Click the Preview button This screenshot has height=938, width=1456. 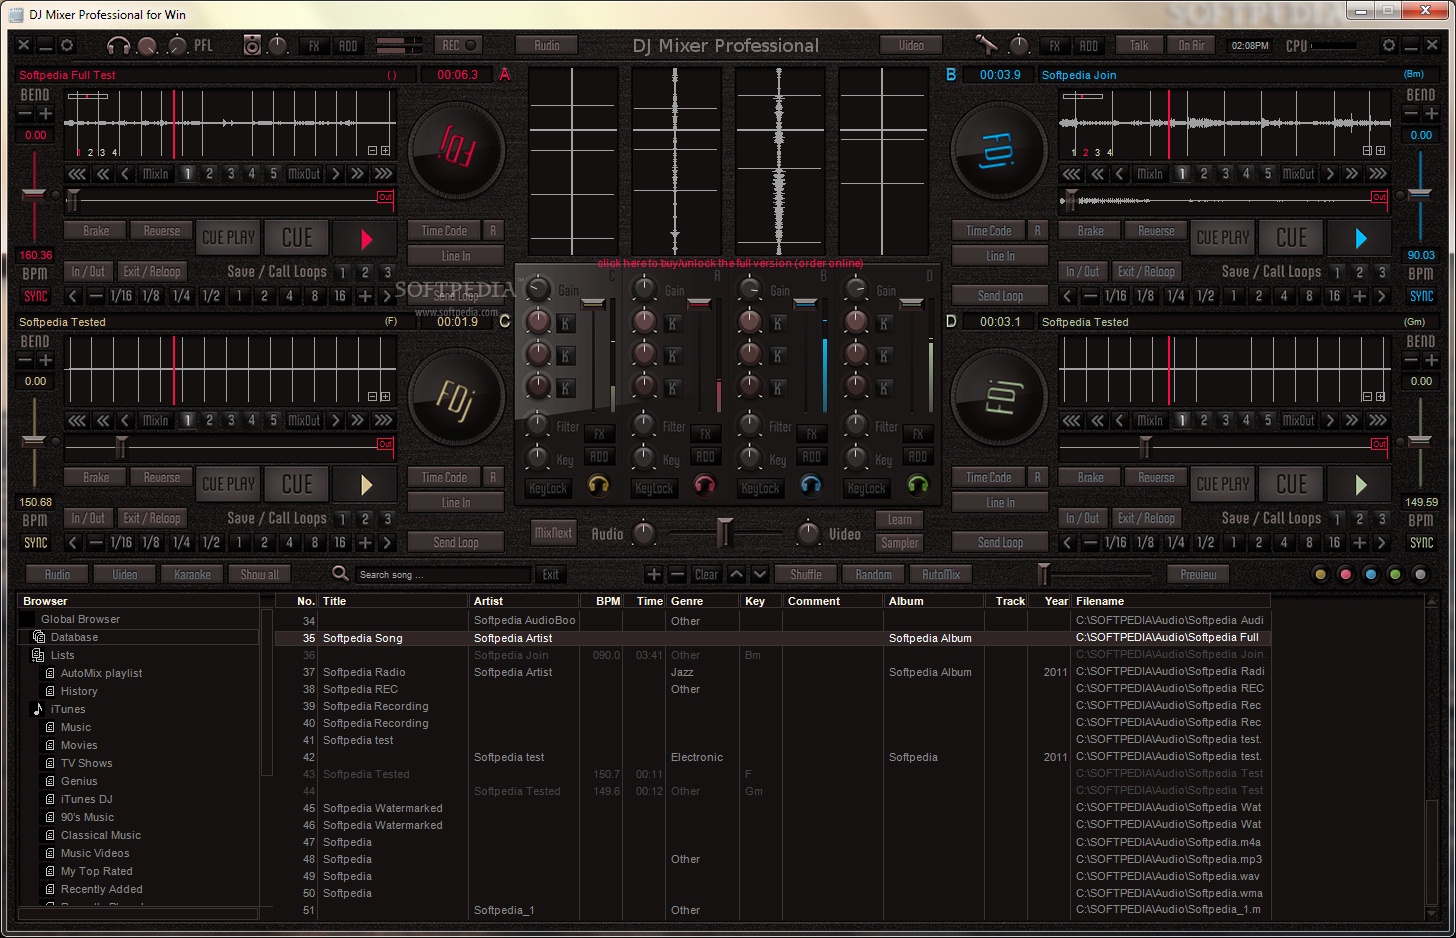point(1198,574)
